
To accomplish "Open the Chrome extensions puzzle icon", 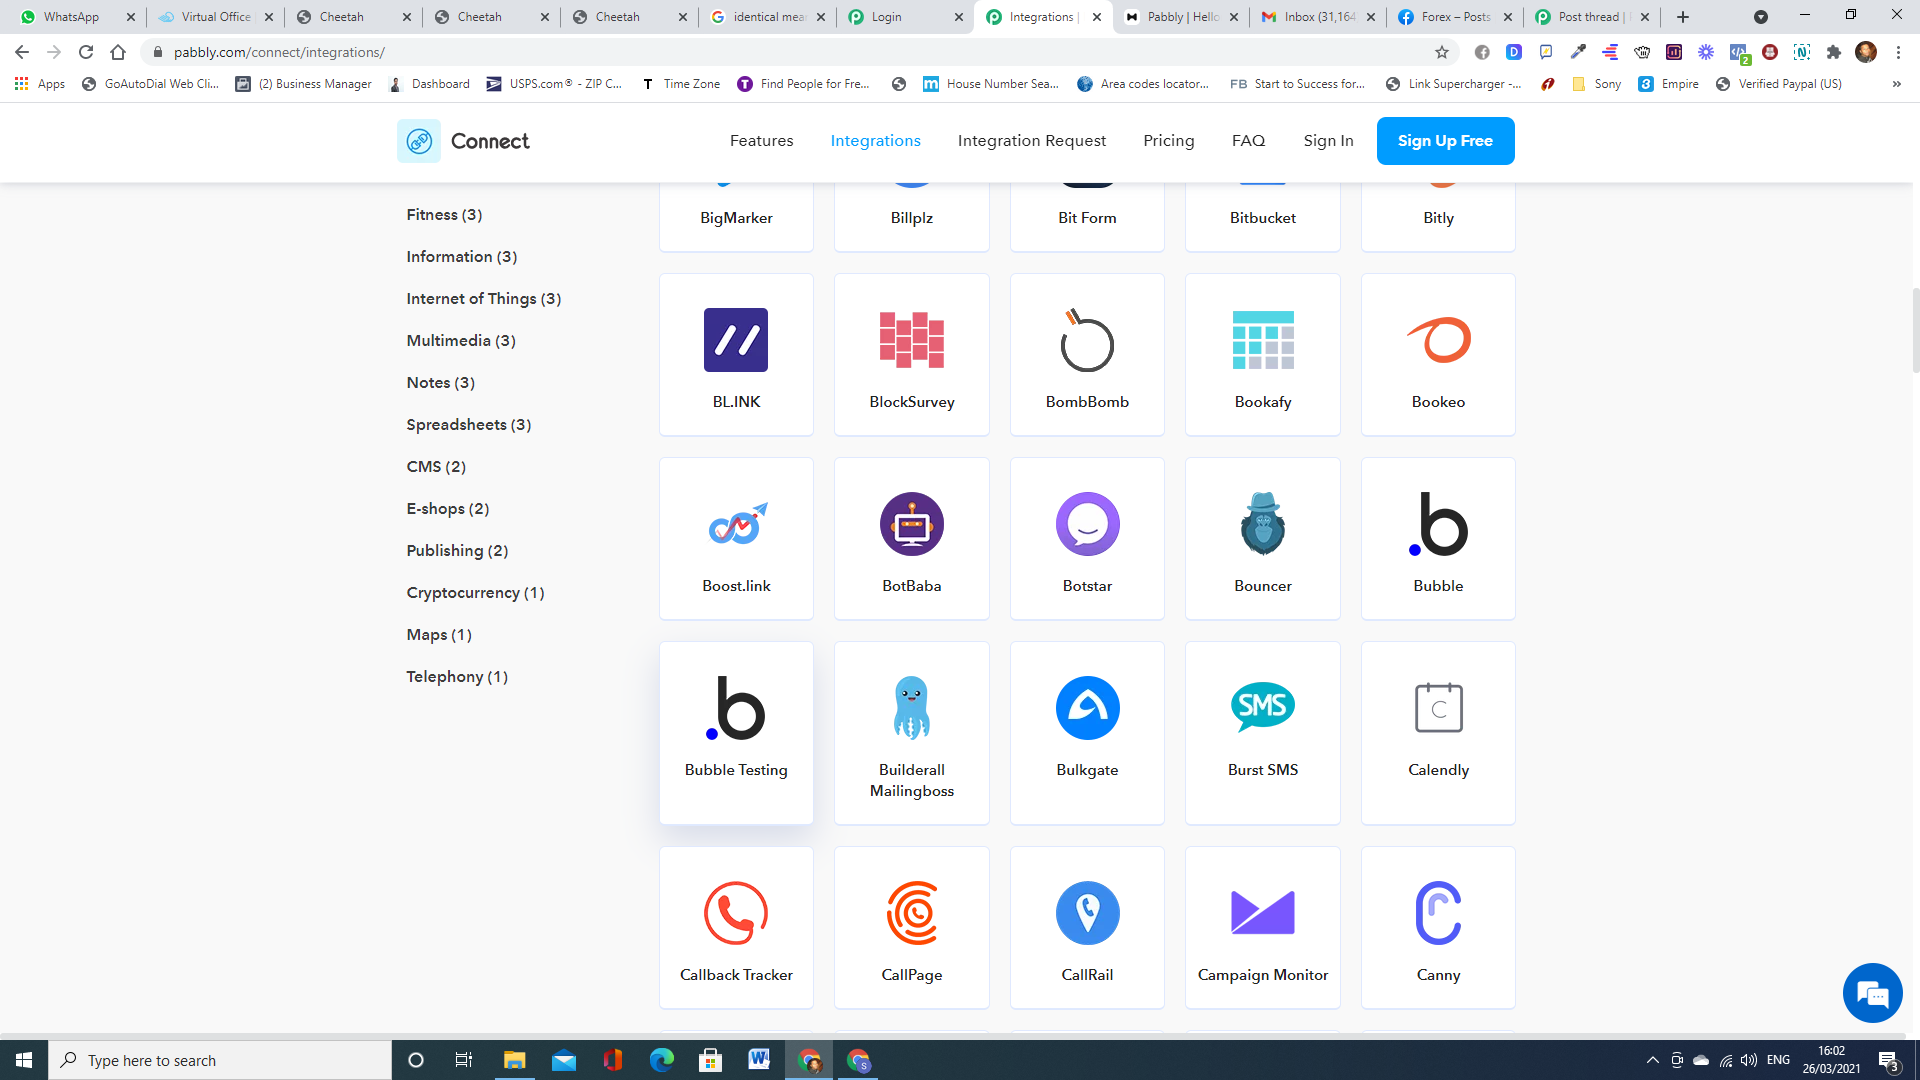I will point(1833,52).
